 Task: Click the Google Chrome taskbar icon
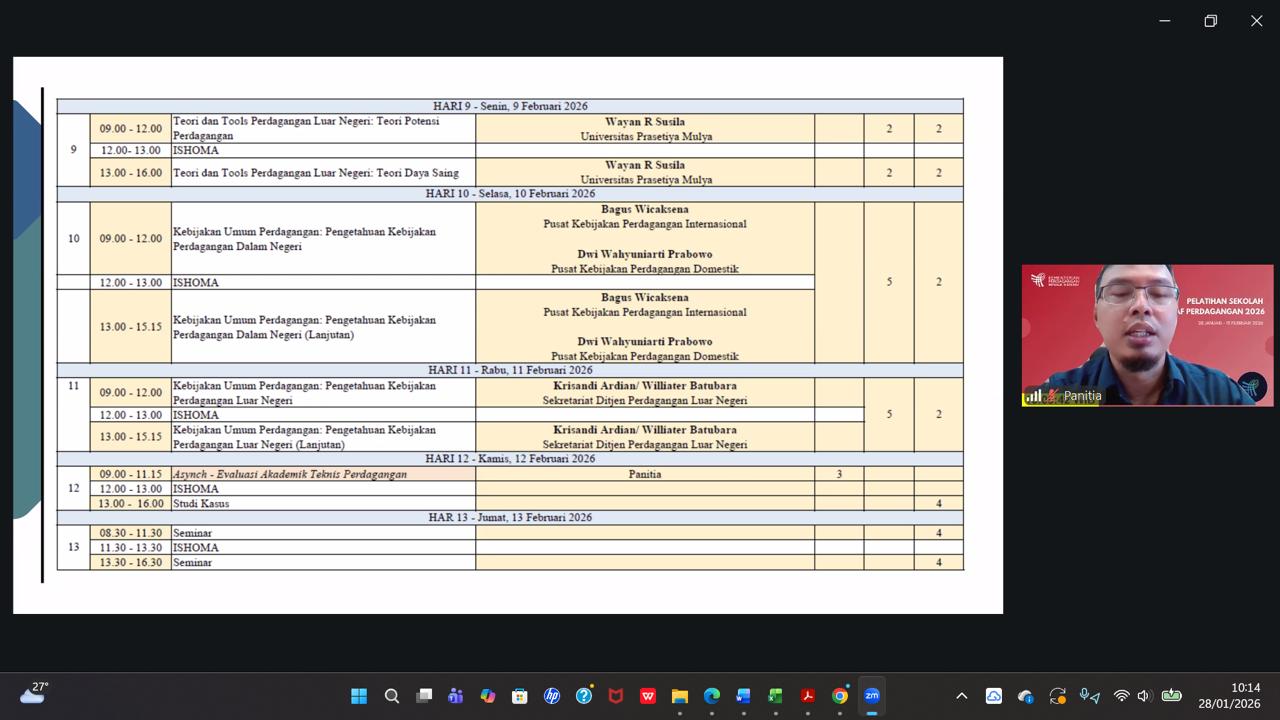[x=840, y=696]
